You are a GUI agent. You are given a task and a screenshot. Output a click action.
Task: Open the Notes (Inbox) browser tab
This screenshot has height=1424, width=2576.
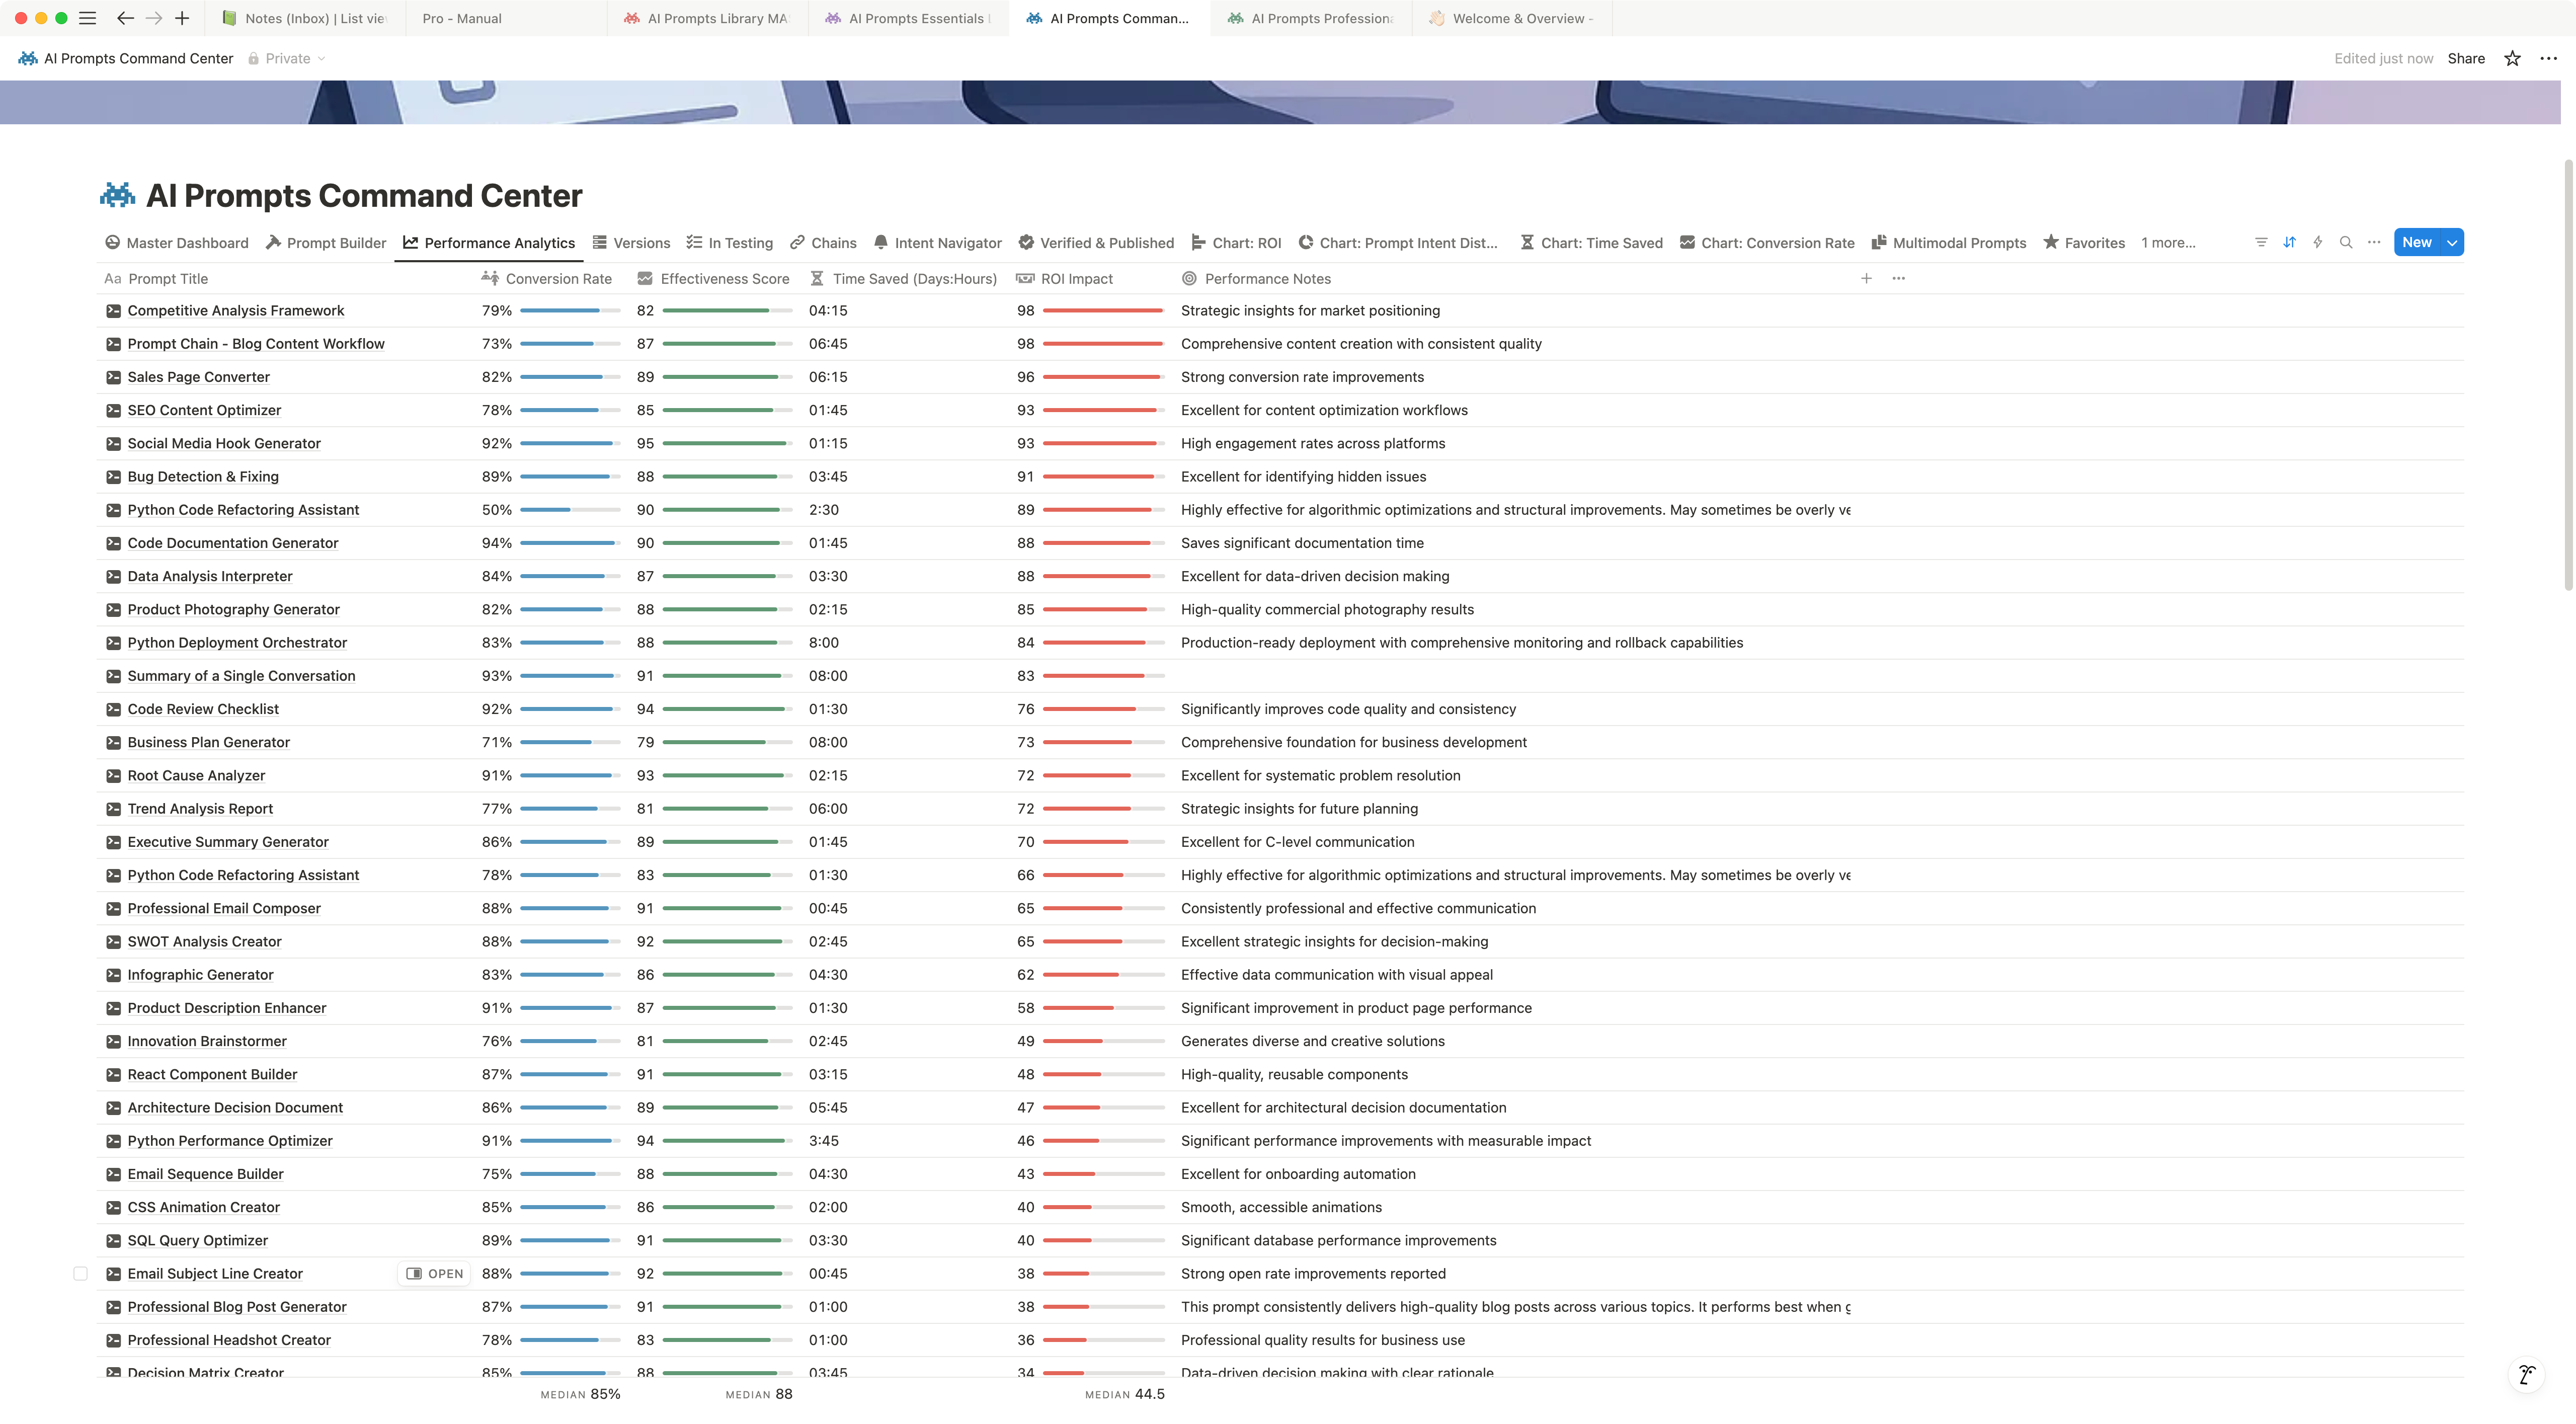click(304, 18)
